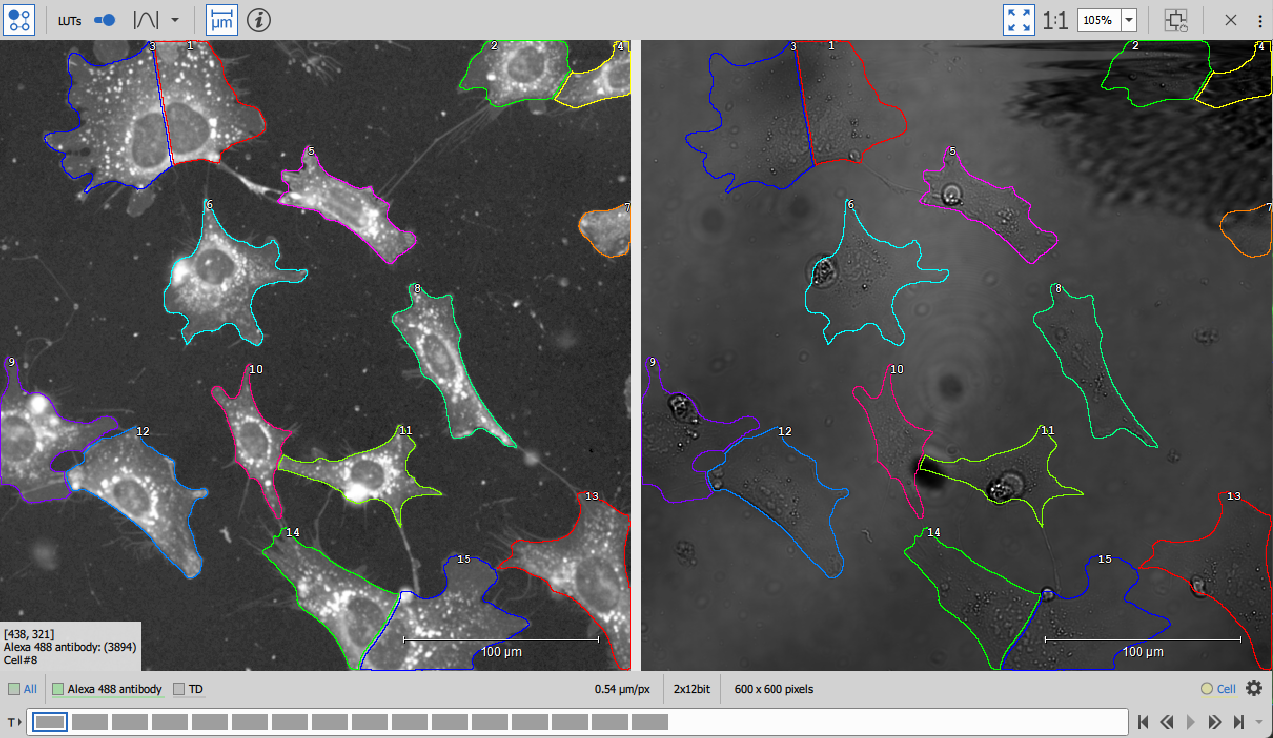Click the synchronize views icon
This screenshot has height=738, width=1273.
[x=1176, y=20]
